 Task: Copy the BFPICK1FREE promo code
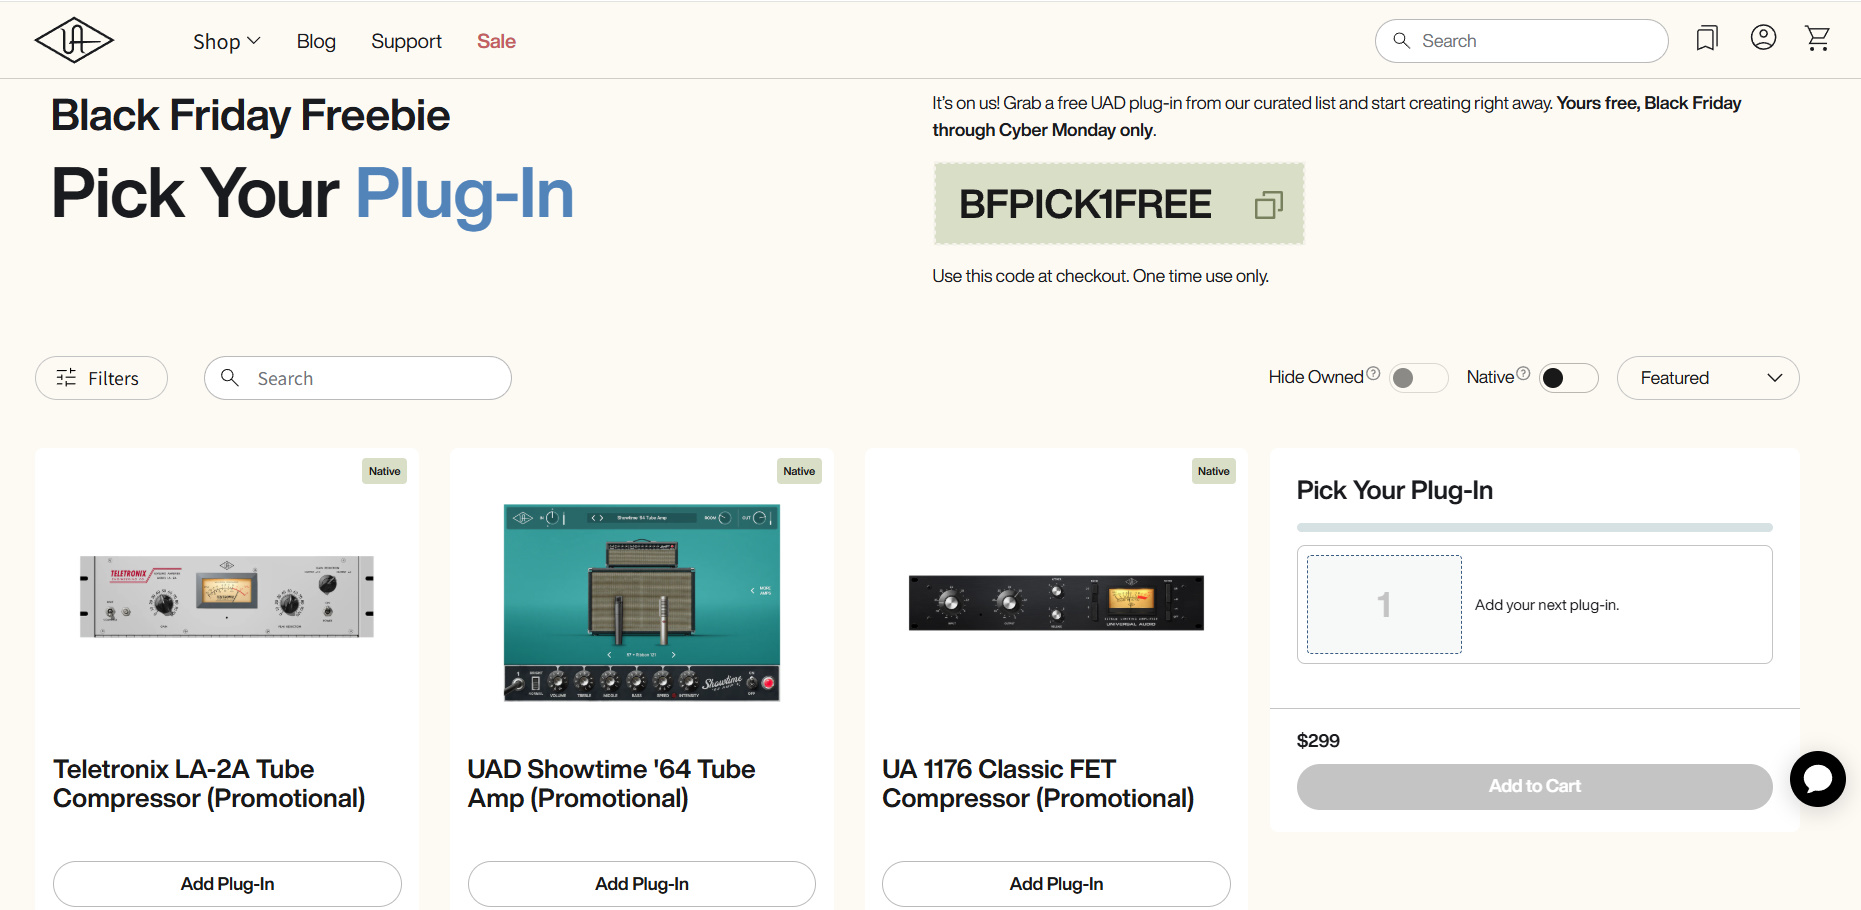click(x=1268, y=205)
